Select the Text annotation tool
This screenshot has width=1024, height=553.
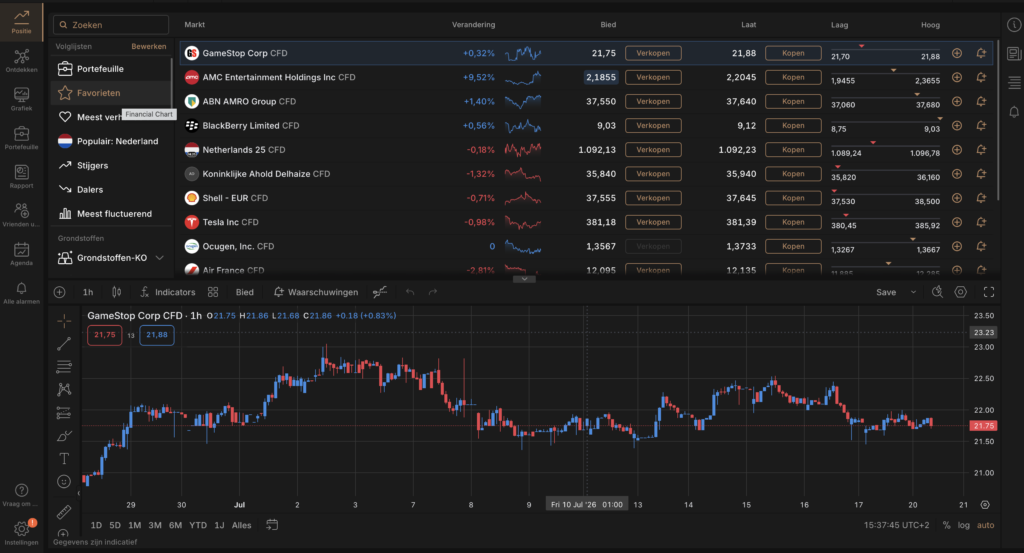pyautogui.click(x=64, y=458)
